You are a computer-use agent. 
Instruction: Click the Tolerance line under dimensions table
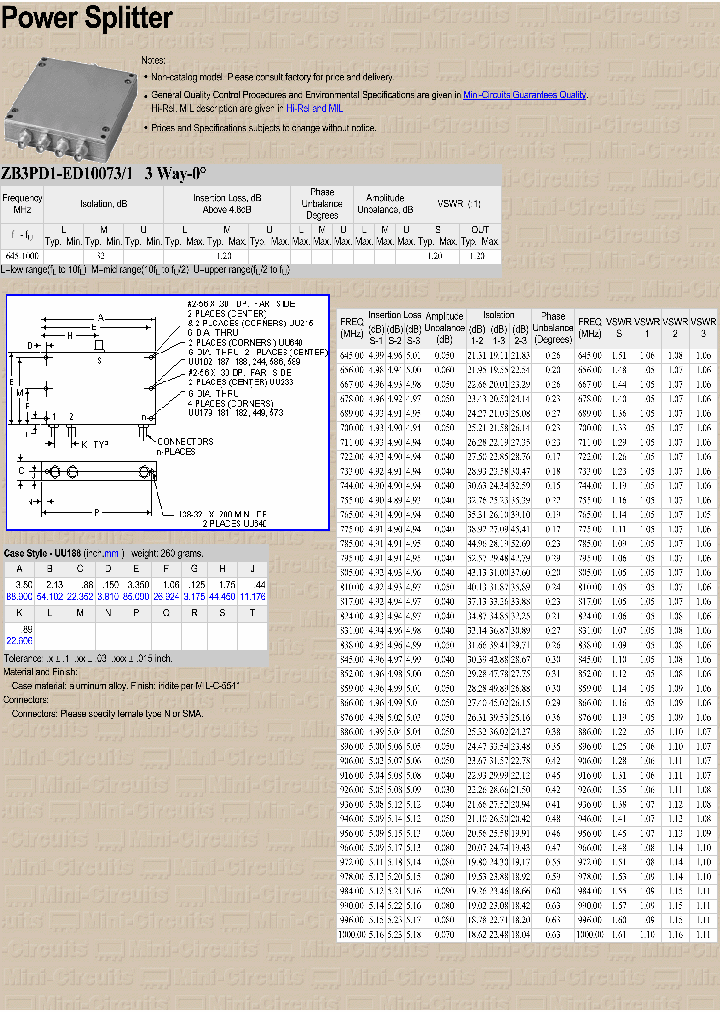coord(88,658)
